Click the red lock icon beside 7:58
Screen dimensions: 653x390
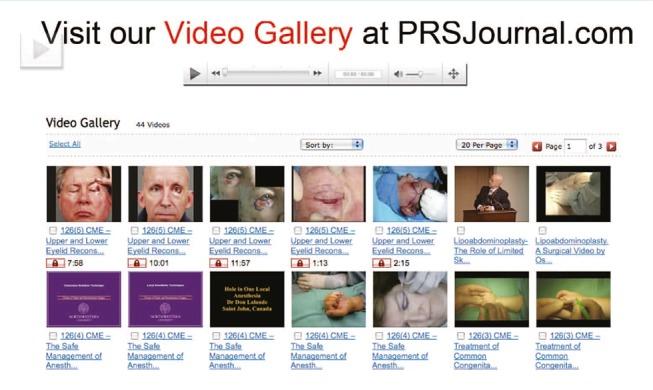click(55, 263)
